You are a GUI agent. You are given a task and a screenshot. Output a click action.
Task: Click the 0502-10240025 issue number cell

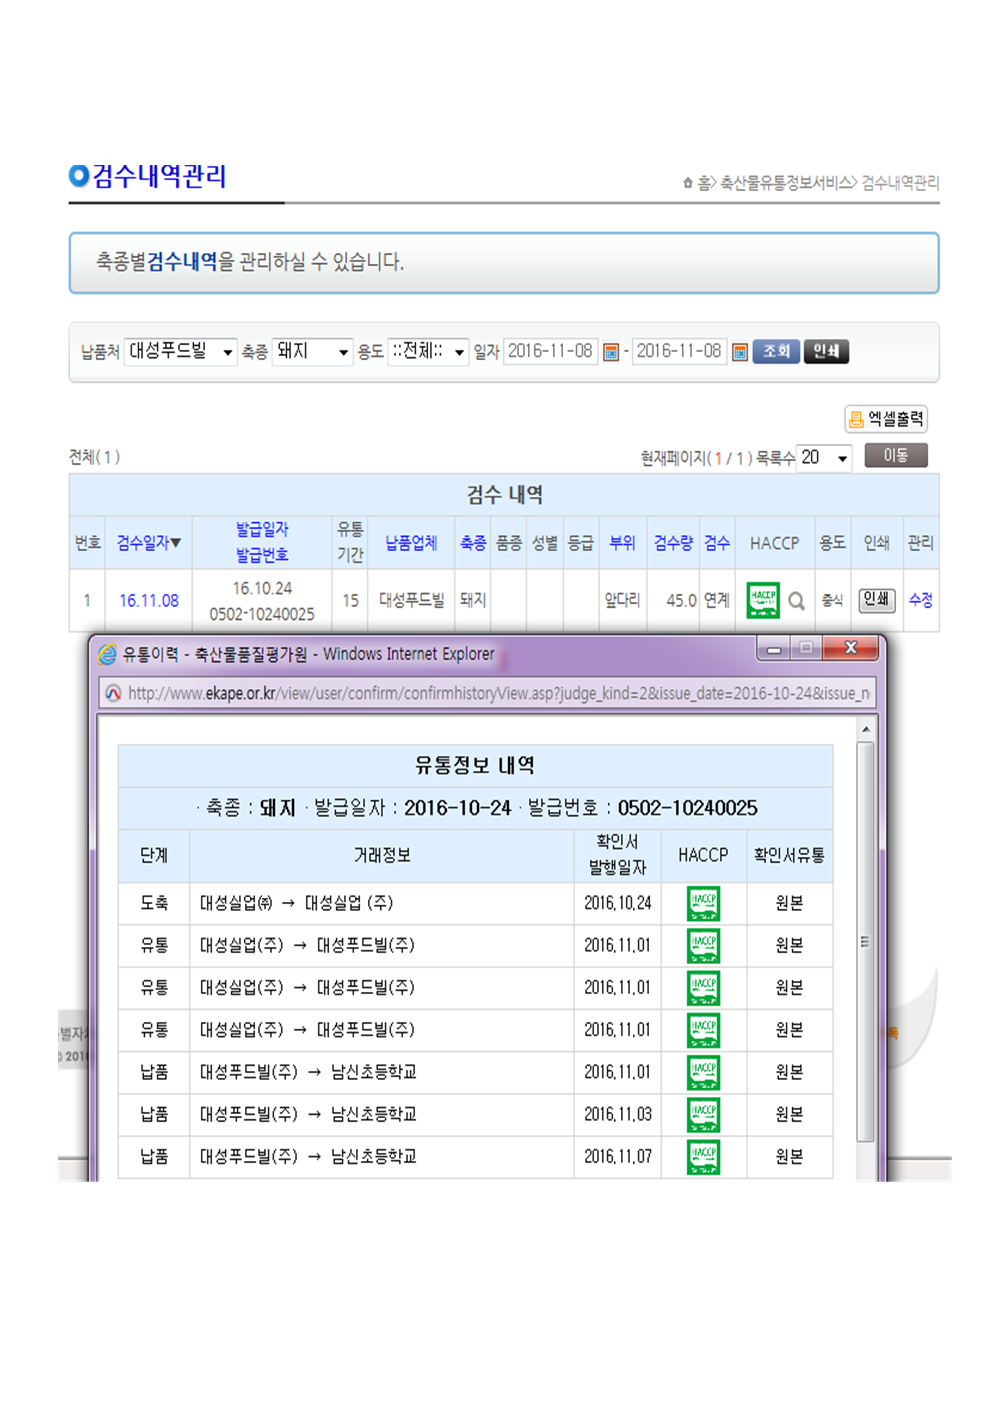coord(262,614)
